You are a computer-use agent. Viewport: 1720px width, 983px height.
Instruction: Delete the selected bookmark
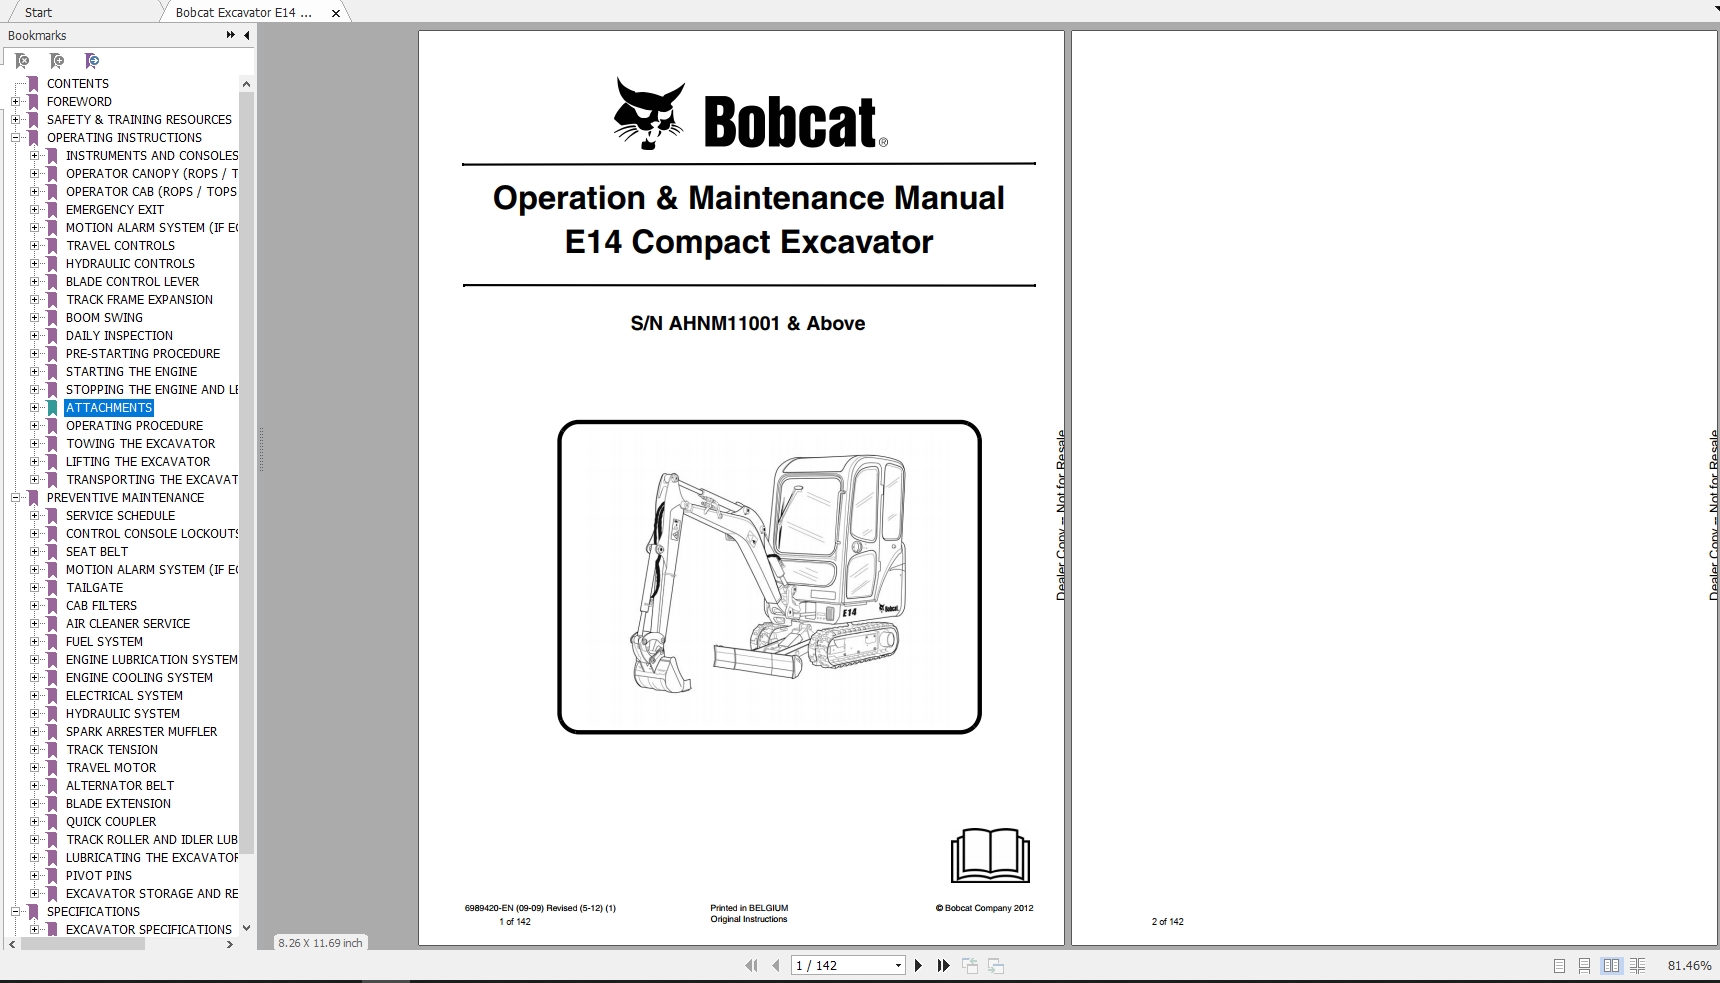click(x=22, y=61)
